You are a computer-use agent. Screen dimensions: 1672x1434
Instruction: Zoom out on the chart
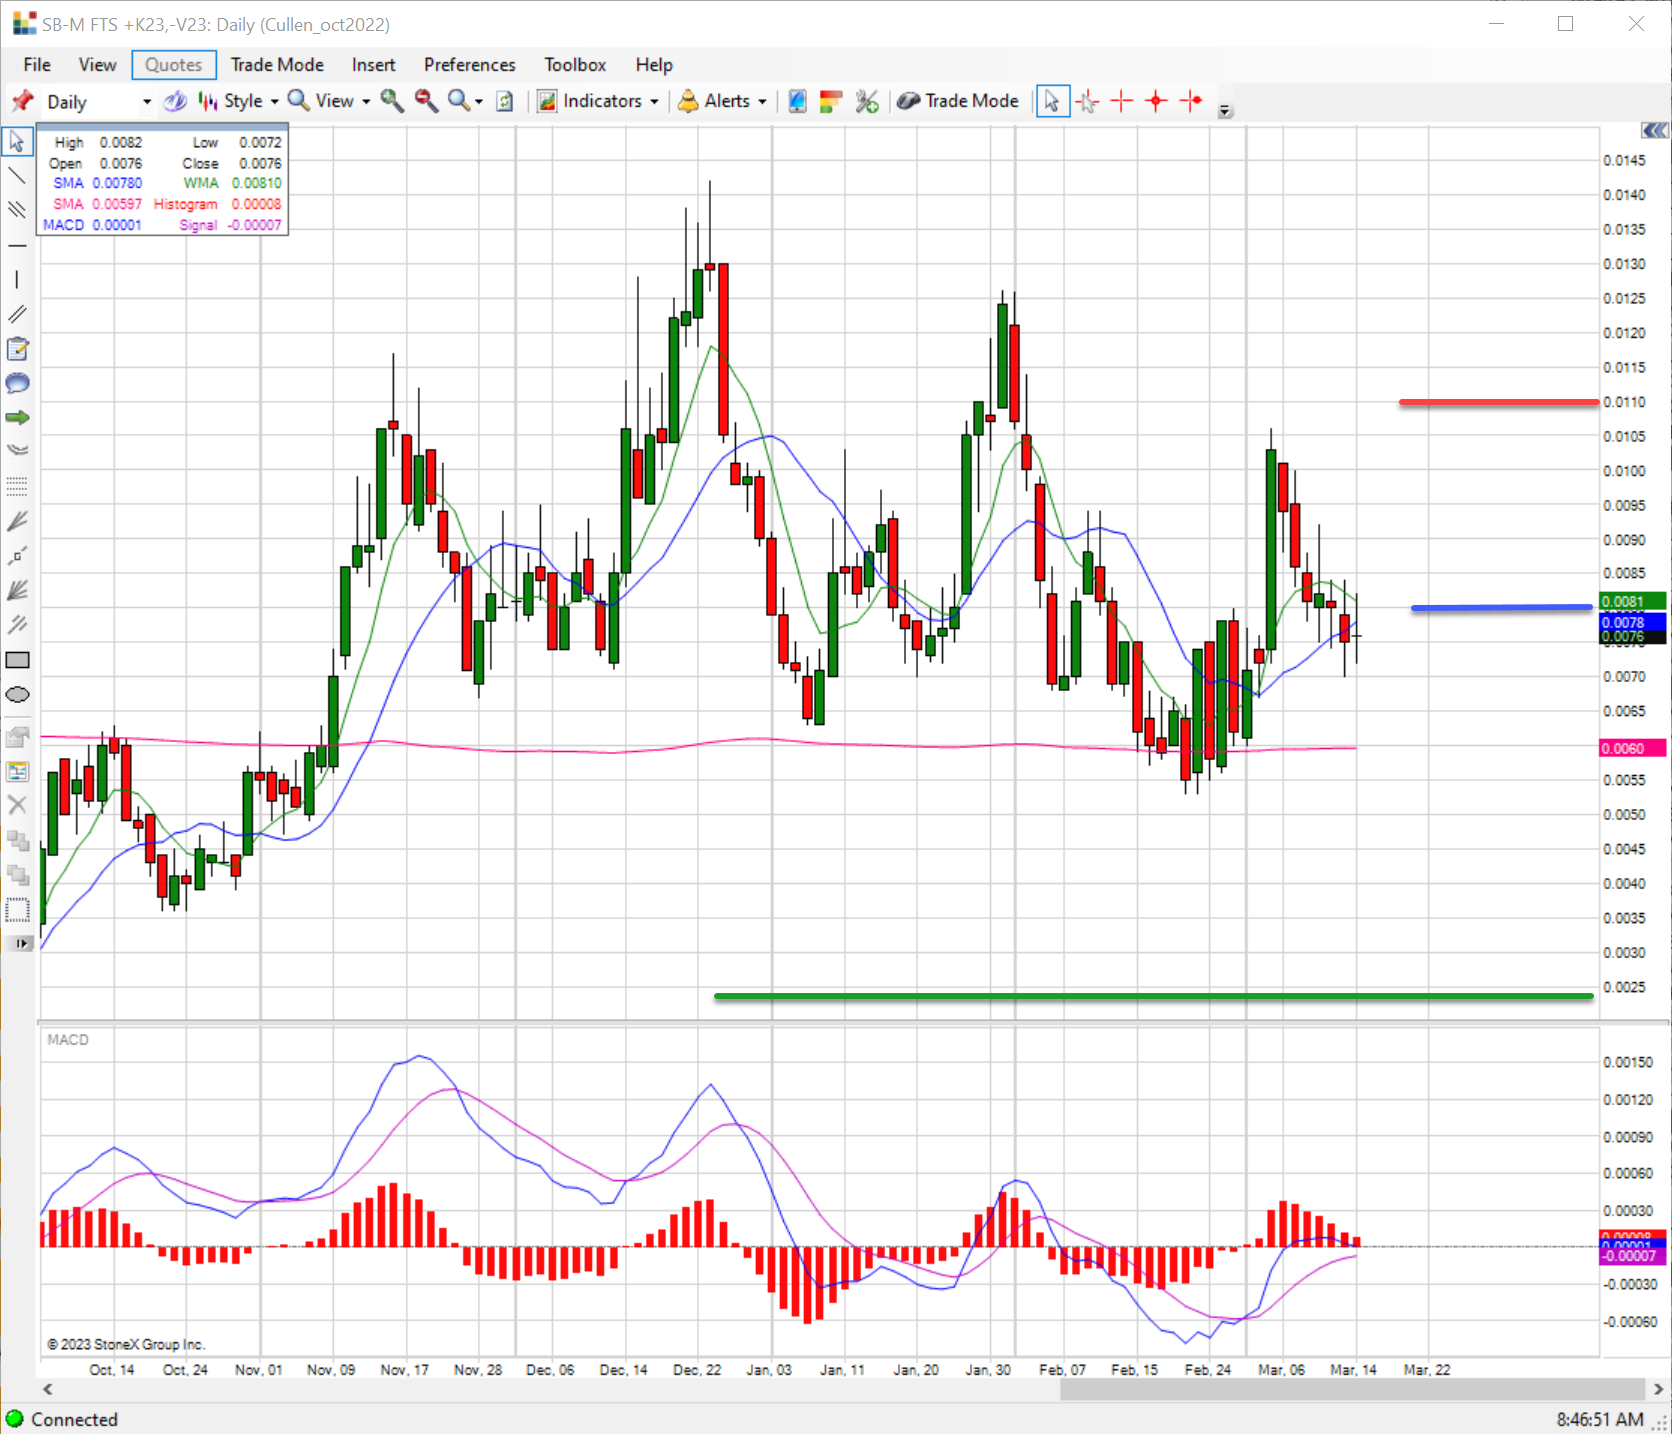tap(427, 101)
